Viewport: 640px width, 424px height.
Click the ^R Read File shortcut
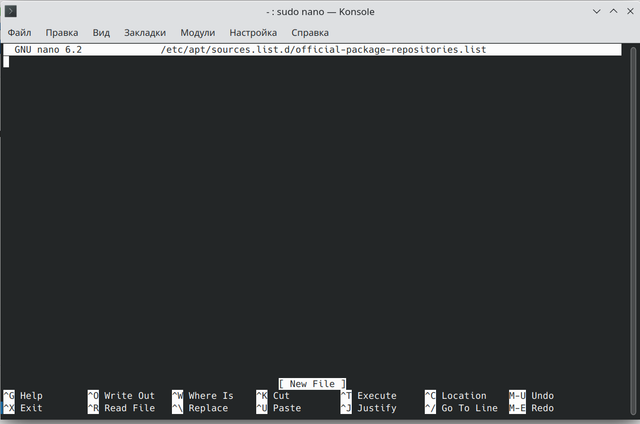(121, 408)
